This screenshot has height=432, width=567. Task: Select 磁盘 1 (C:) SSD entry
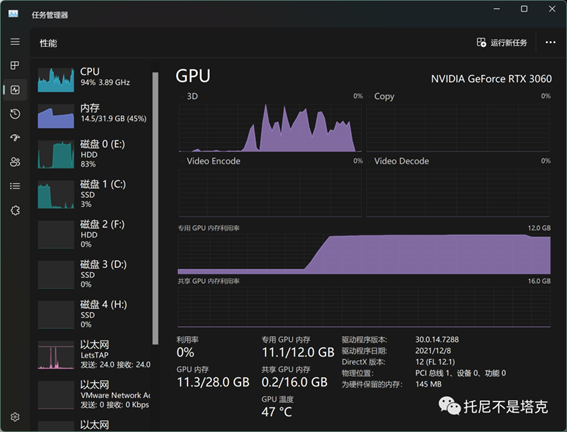(94, 194)
